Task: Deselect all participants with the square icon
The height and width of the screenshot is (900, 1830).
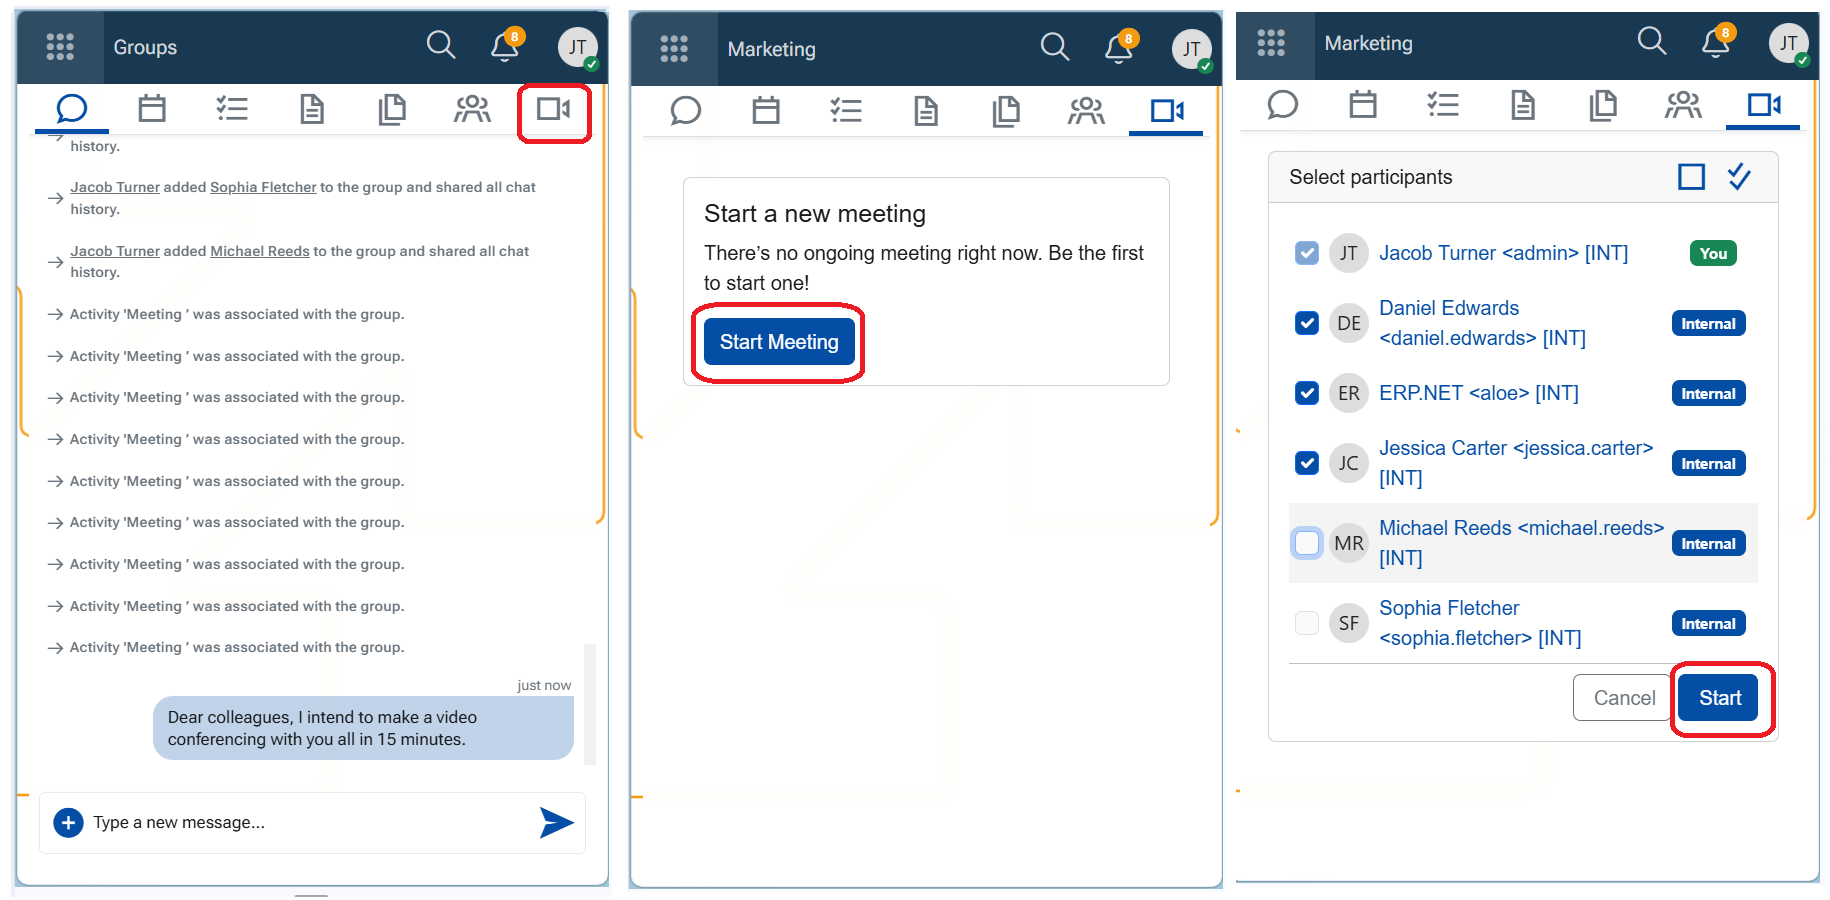Action: [x=1691, y=177]
